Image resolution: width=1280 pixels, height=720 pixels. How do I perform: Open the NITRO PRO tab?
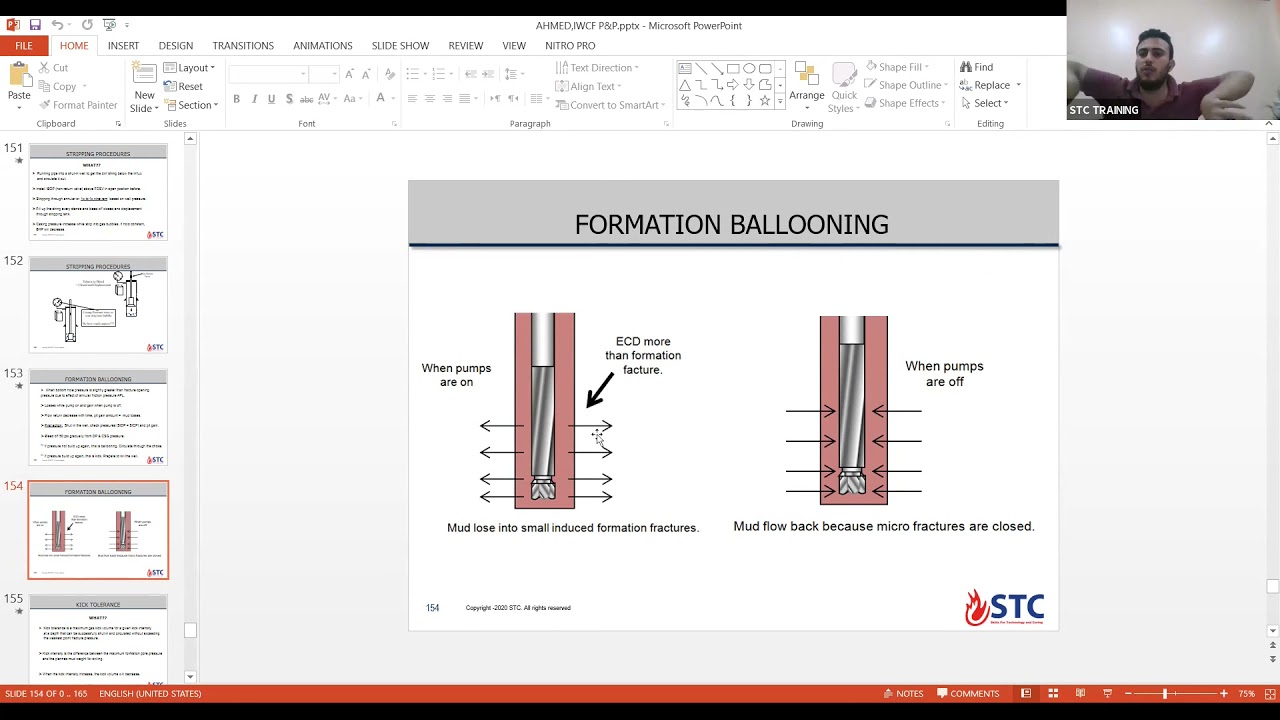pyautogui.click(x=570, y=46)
